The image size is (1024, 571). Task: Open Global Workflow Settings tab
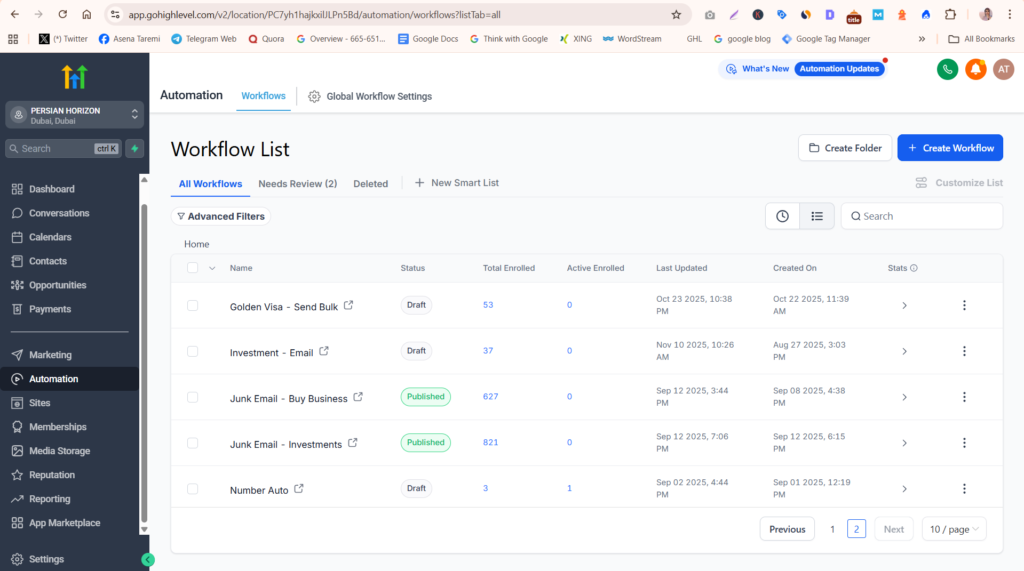pyautogui.click(x=370, y=96)
